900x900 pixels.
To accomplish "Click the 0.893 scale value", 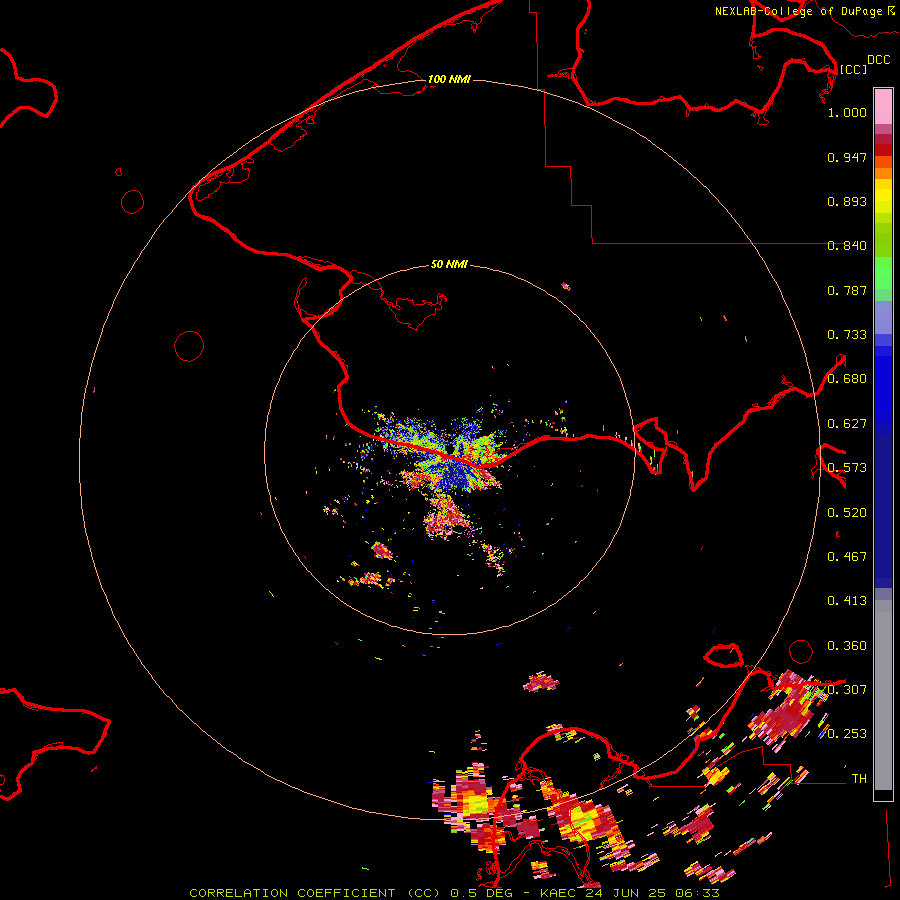I will (847, 201).
